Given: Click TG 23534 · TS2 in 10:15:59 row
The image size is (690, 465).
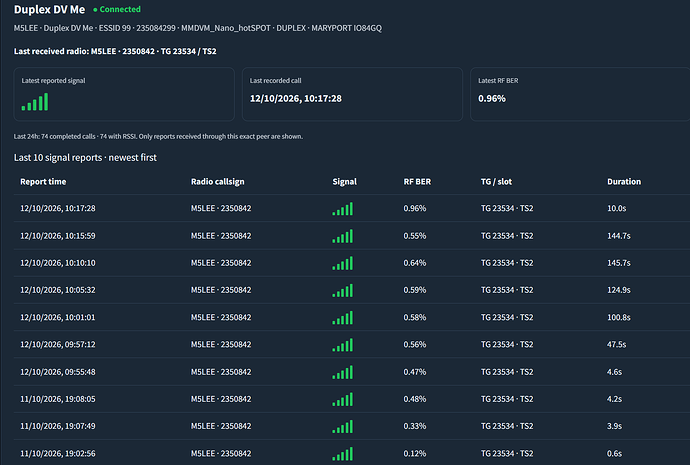Looking at the screenshot, I should [x=507, y=236].
